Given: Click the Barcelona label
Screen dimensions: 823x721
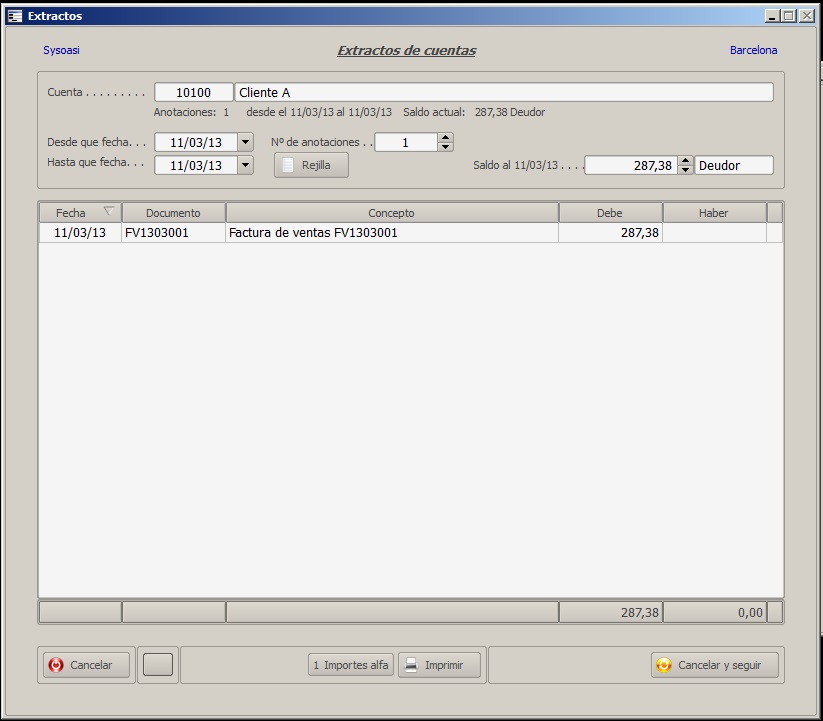Looking at the screenshot, I should 753,50.
